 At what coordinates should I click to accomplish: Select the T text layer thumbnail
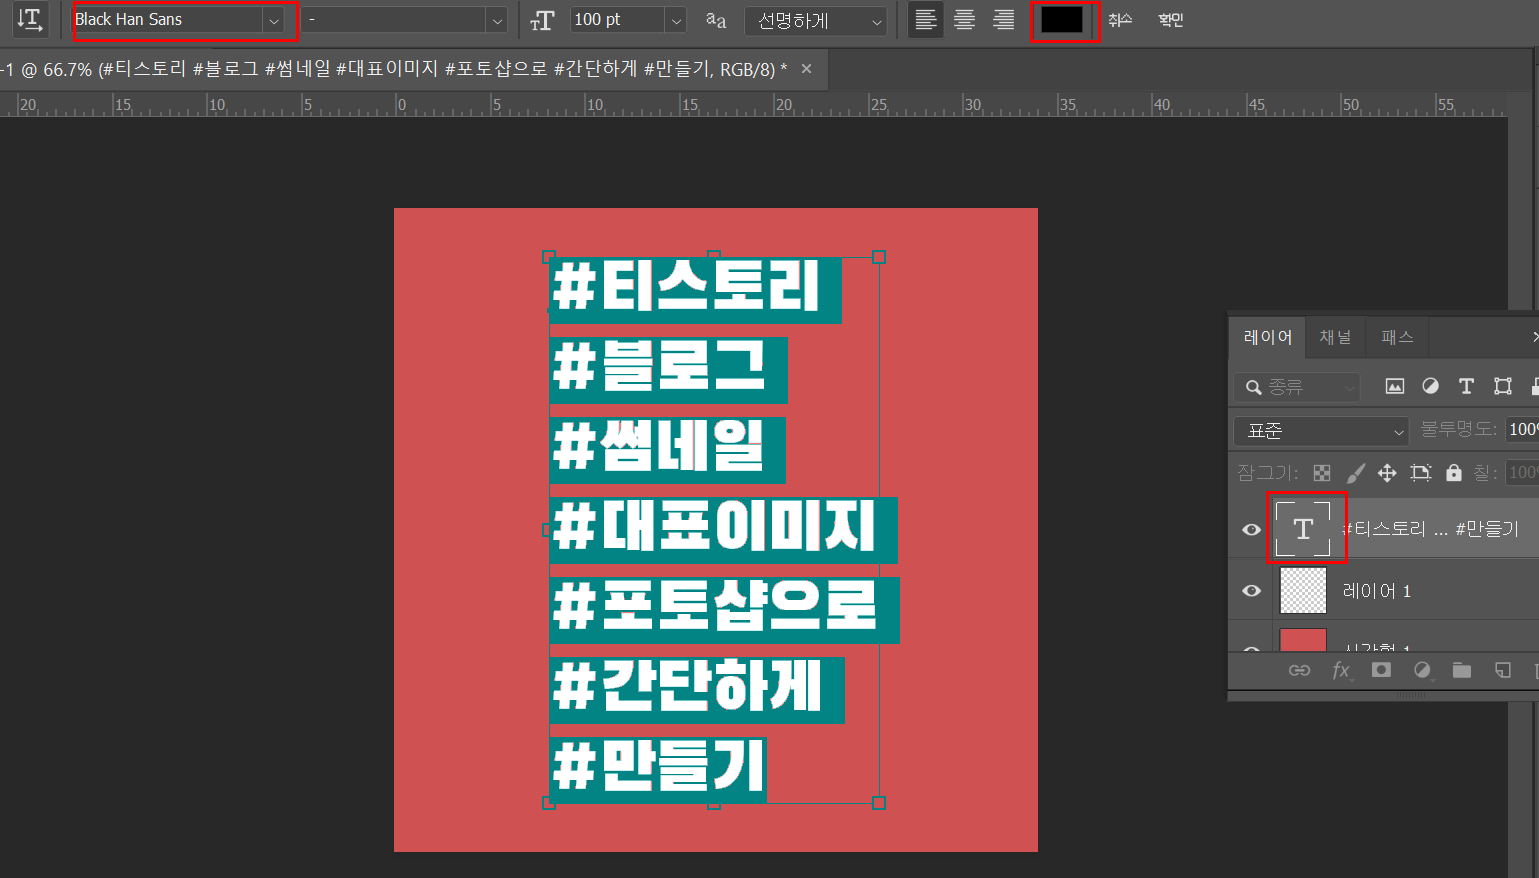[1304, 529]
